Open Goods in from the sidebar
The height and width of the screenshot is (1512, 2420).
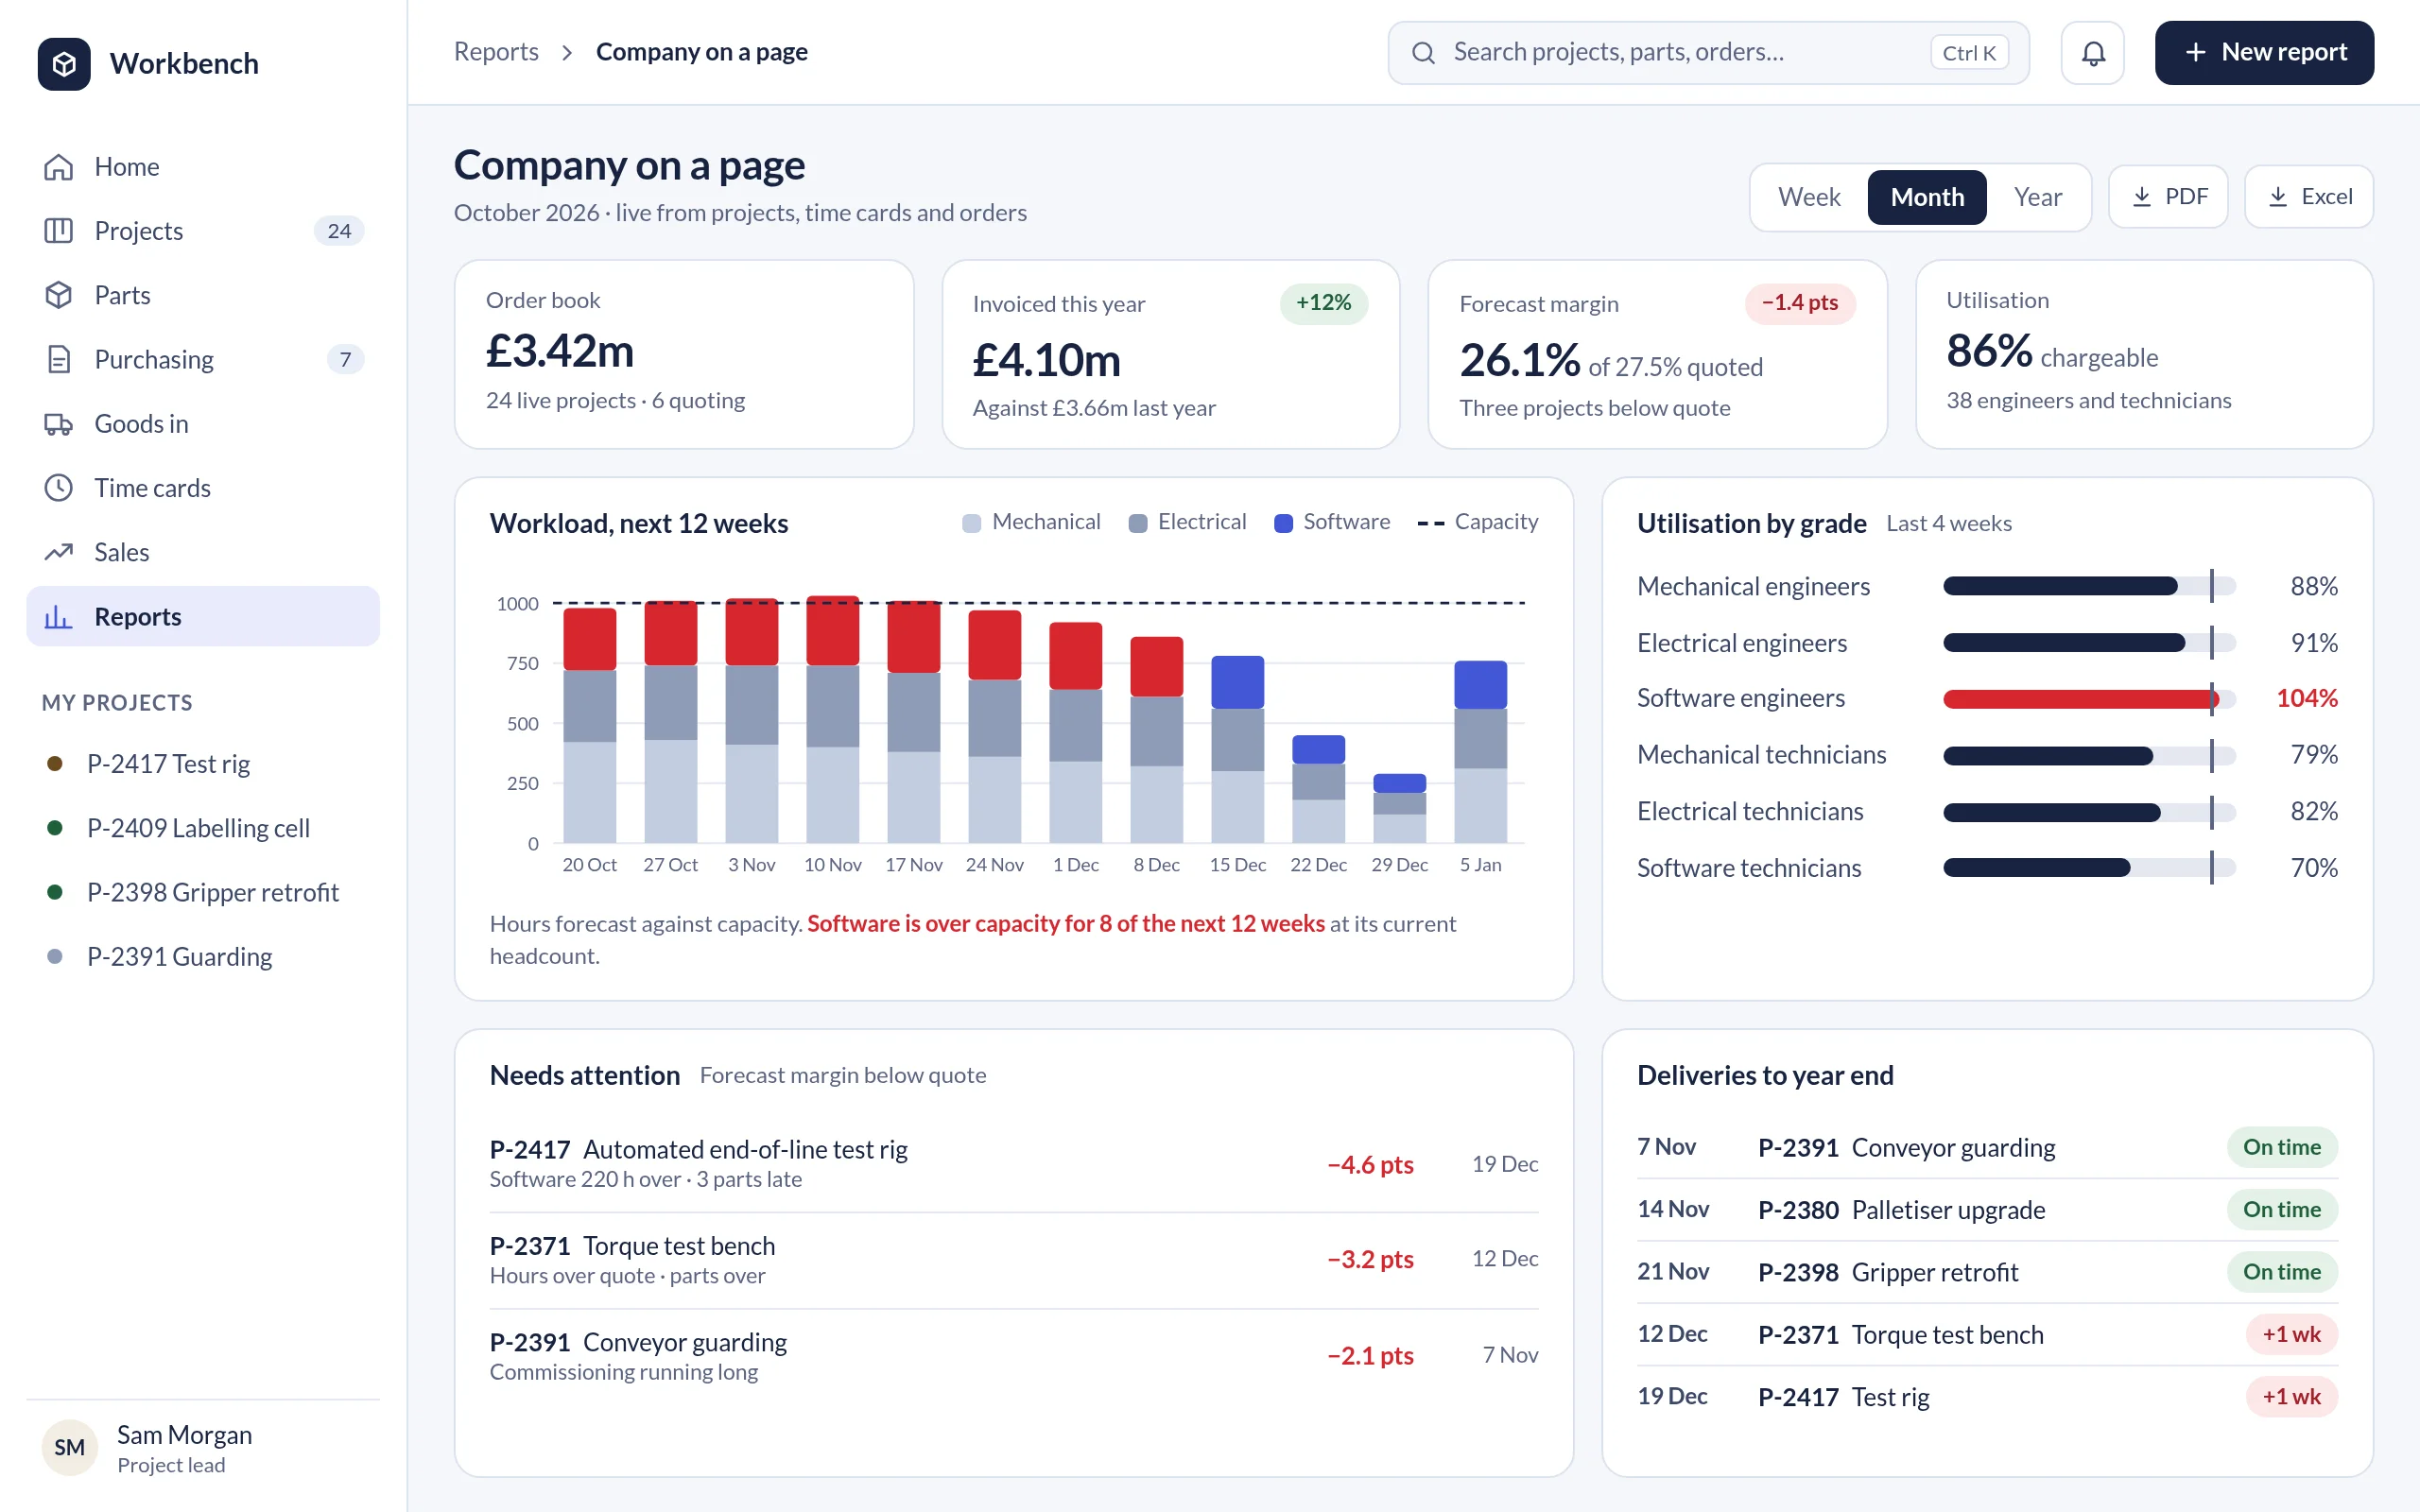[203, 424]
